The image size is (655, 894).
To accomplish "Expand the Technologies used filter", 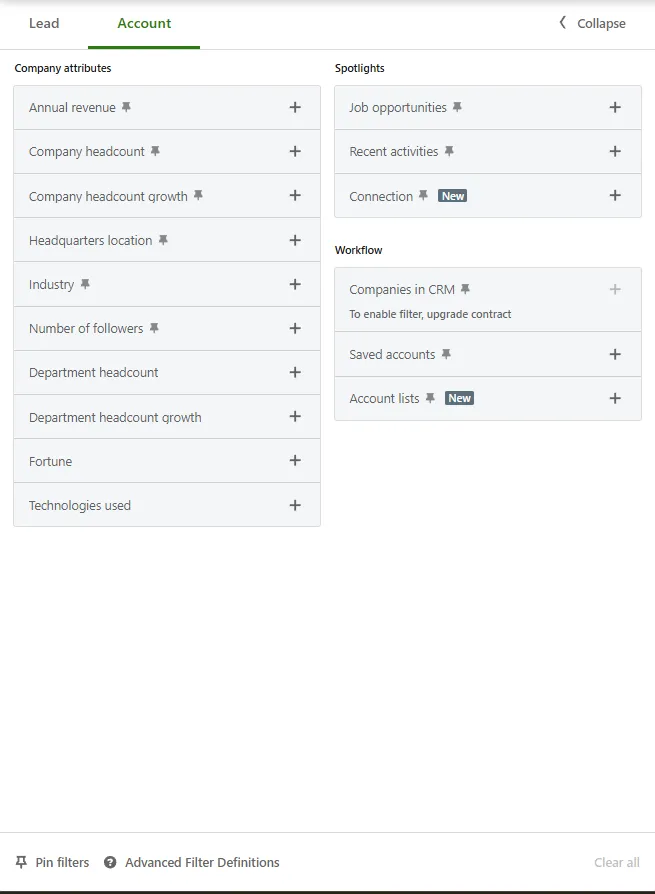I will 295,505.
